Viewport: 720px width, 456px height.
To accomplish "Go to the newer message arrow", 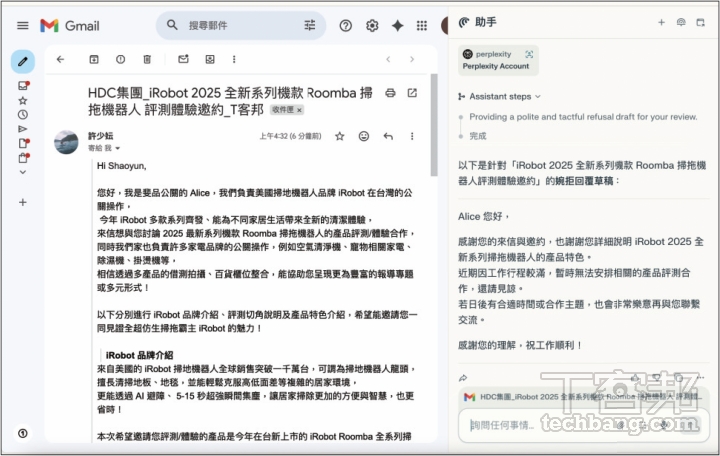I will [388, 59].
